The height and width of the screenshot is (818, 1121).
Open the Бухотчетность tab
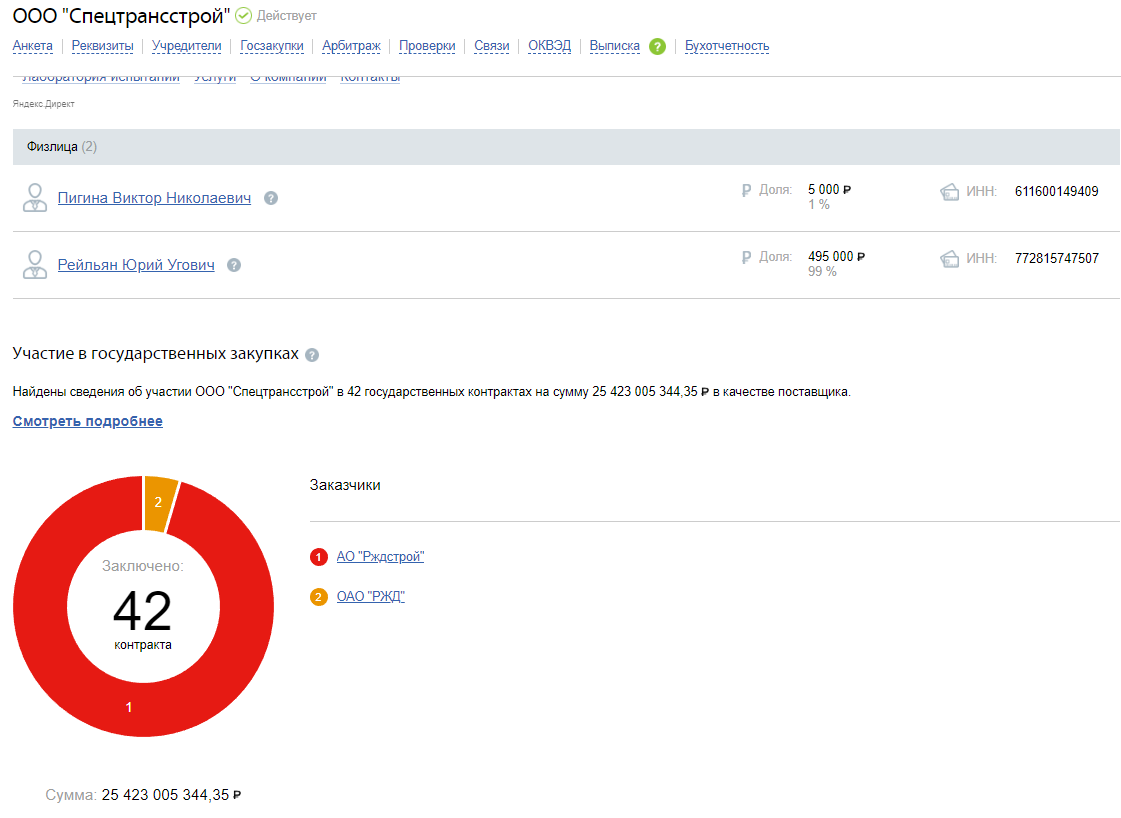[727, 46]
